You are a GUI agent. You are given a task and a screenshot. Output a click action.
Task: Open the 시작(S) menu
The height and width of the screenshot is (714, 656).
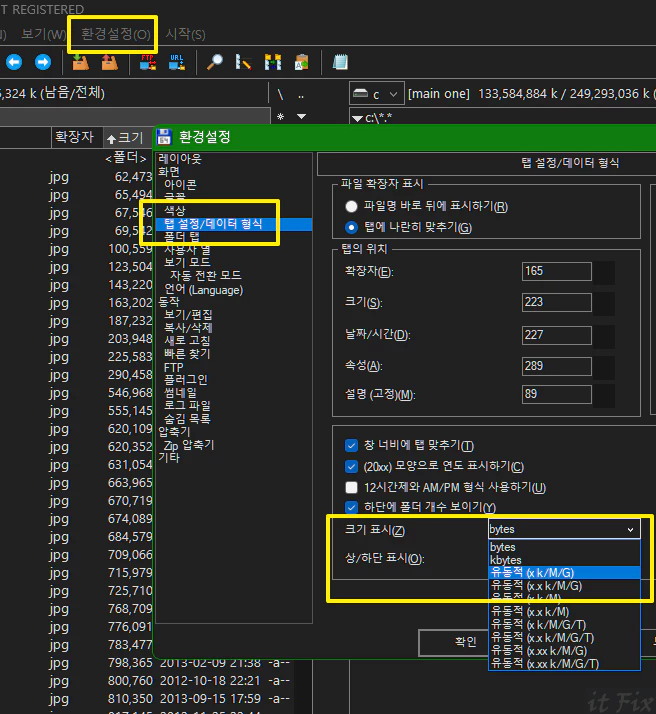click(x=185, y=34)
